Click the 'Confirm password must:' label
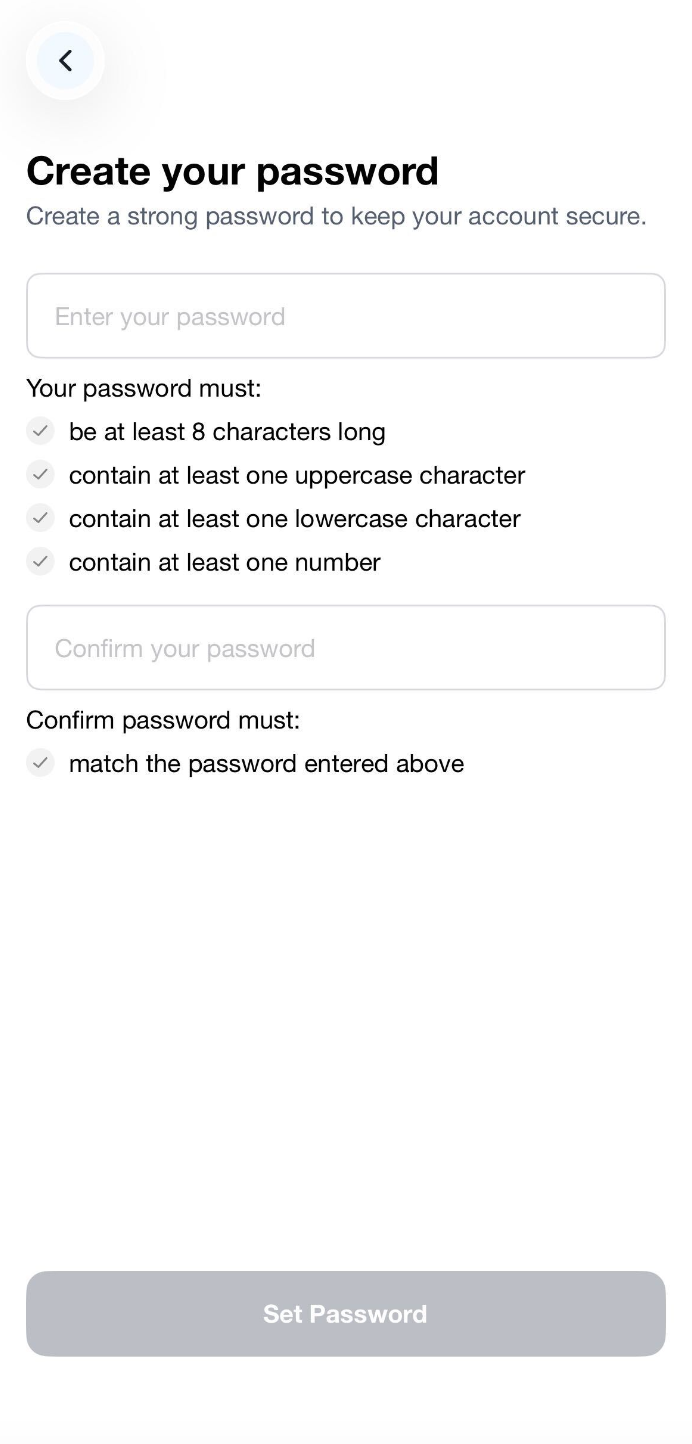Viewport: 692px width, 1444px height. 163,720
